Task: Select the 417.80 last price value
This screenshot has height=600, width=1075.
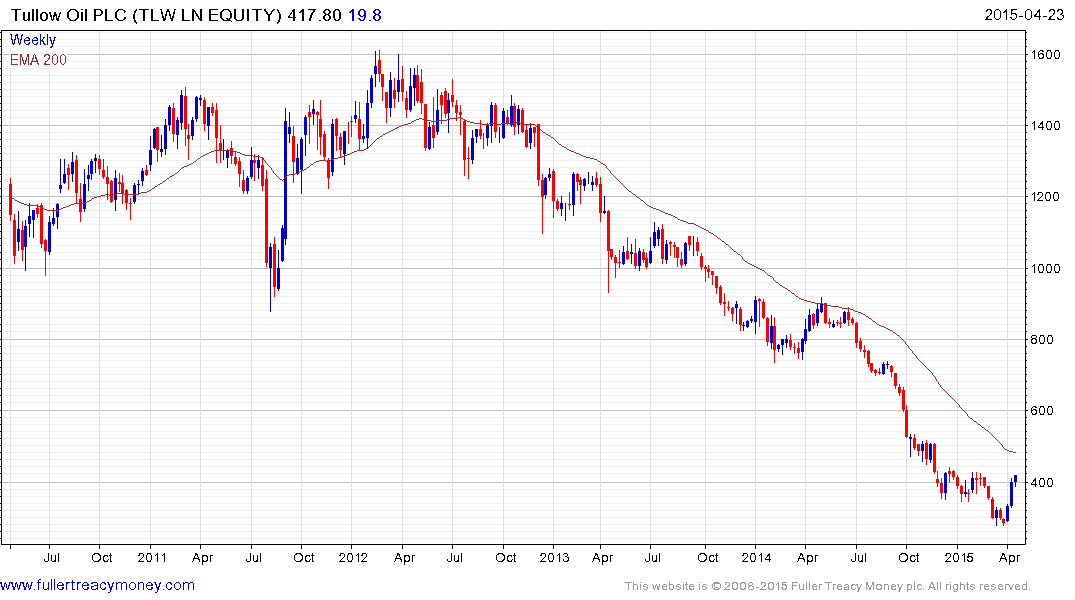Action: click(314, 15)
